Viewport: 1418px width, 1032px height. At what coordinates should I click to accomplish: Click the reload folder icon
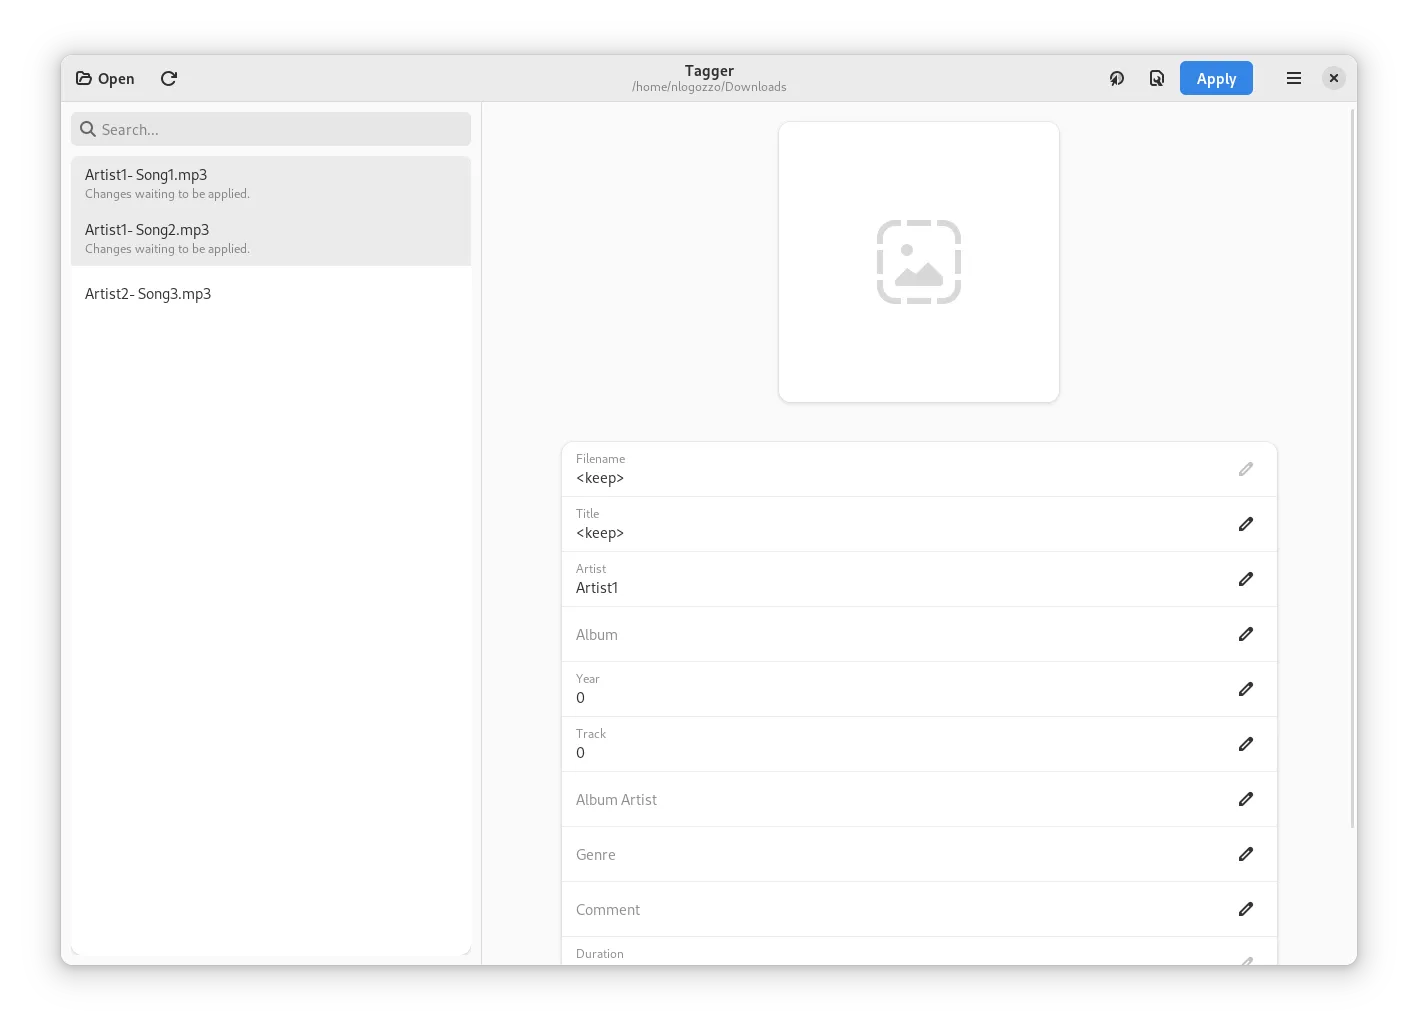169,78
